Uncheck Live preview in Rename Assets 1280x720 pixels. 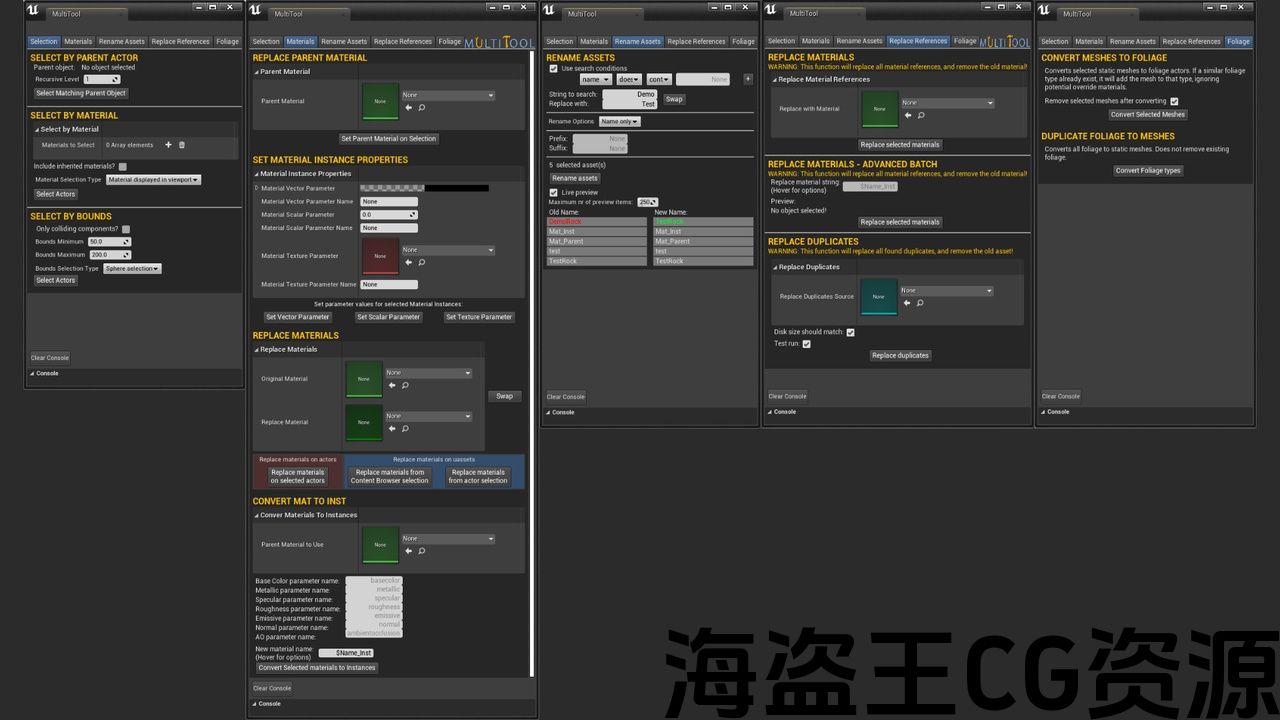coord(554,192)
